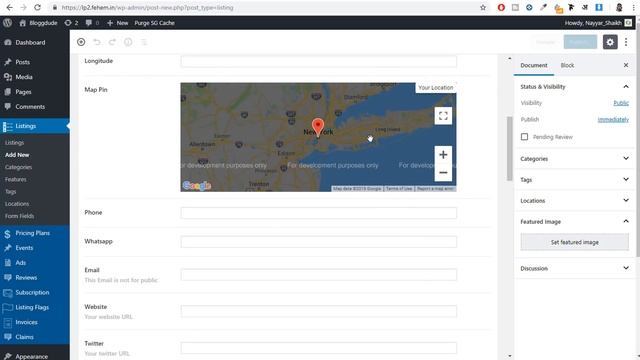The image size is (640, 360).
Task: Open Features submenu item
Action: (x=16, y=179)
